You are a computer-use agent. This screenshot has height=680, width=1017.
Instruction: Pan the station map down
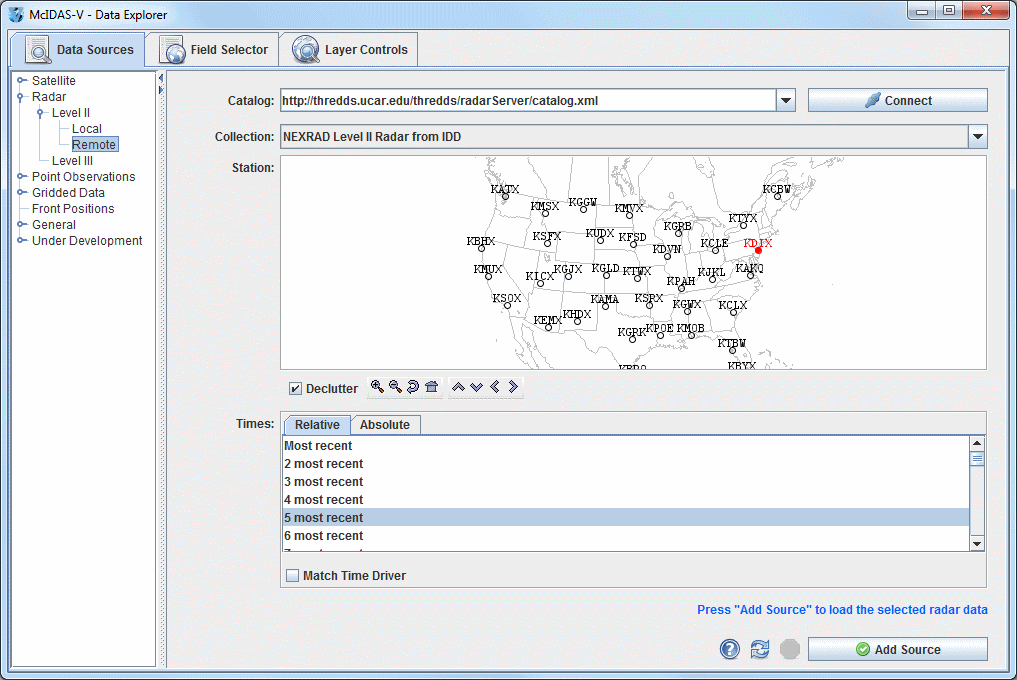point(477,387)
